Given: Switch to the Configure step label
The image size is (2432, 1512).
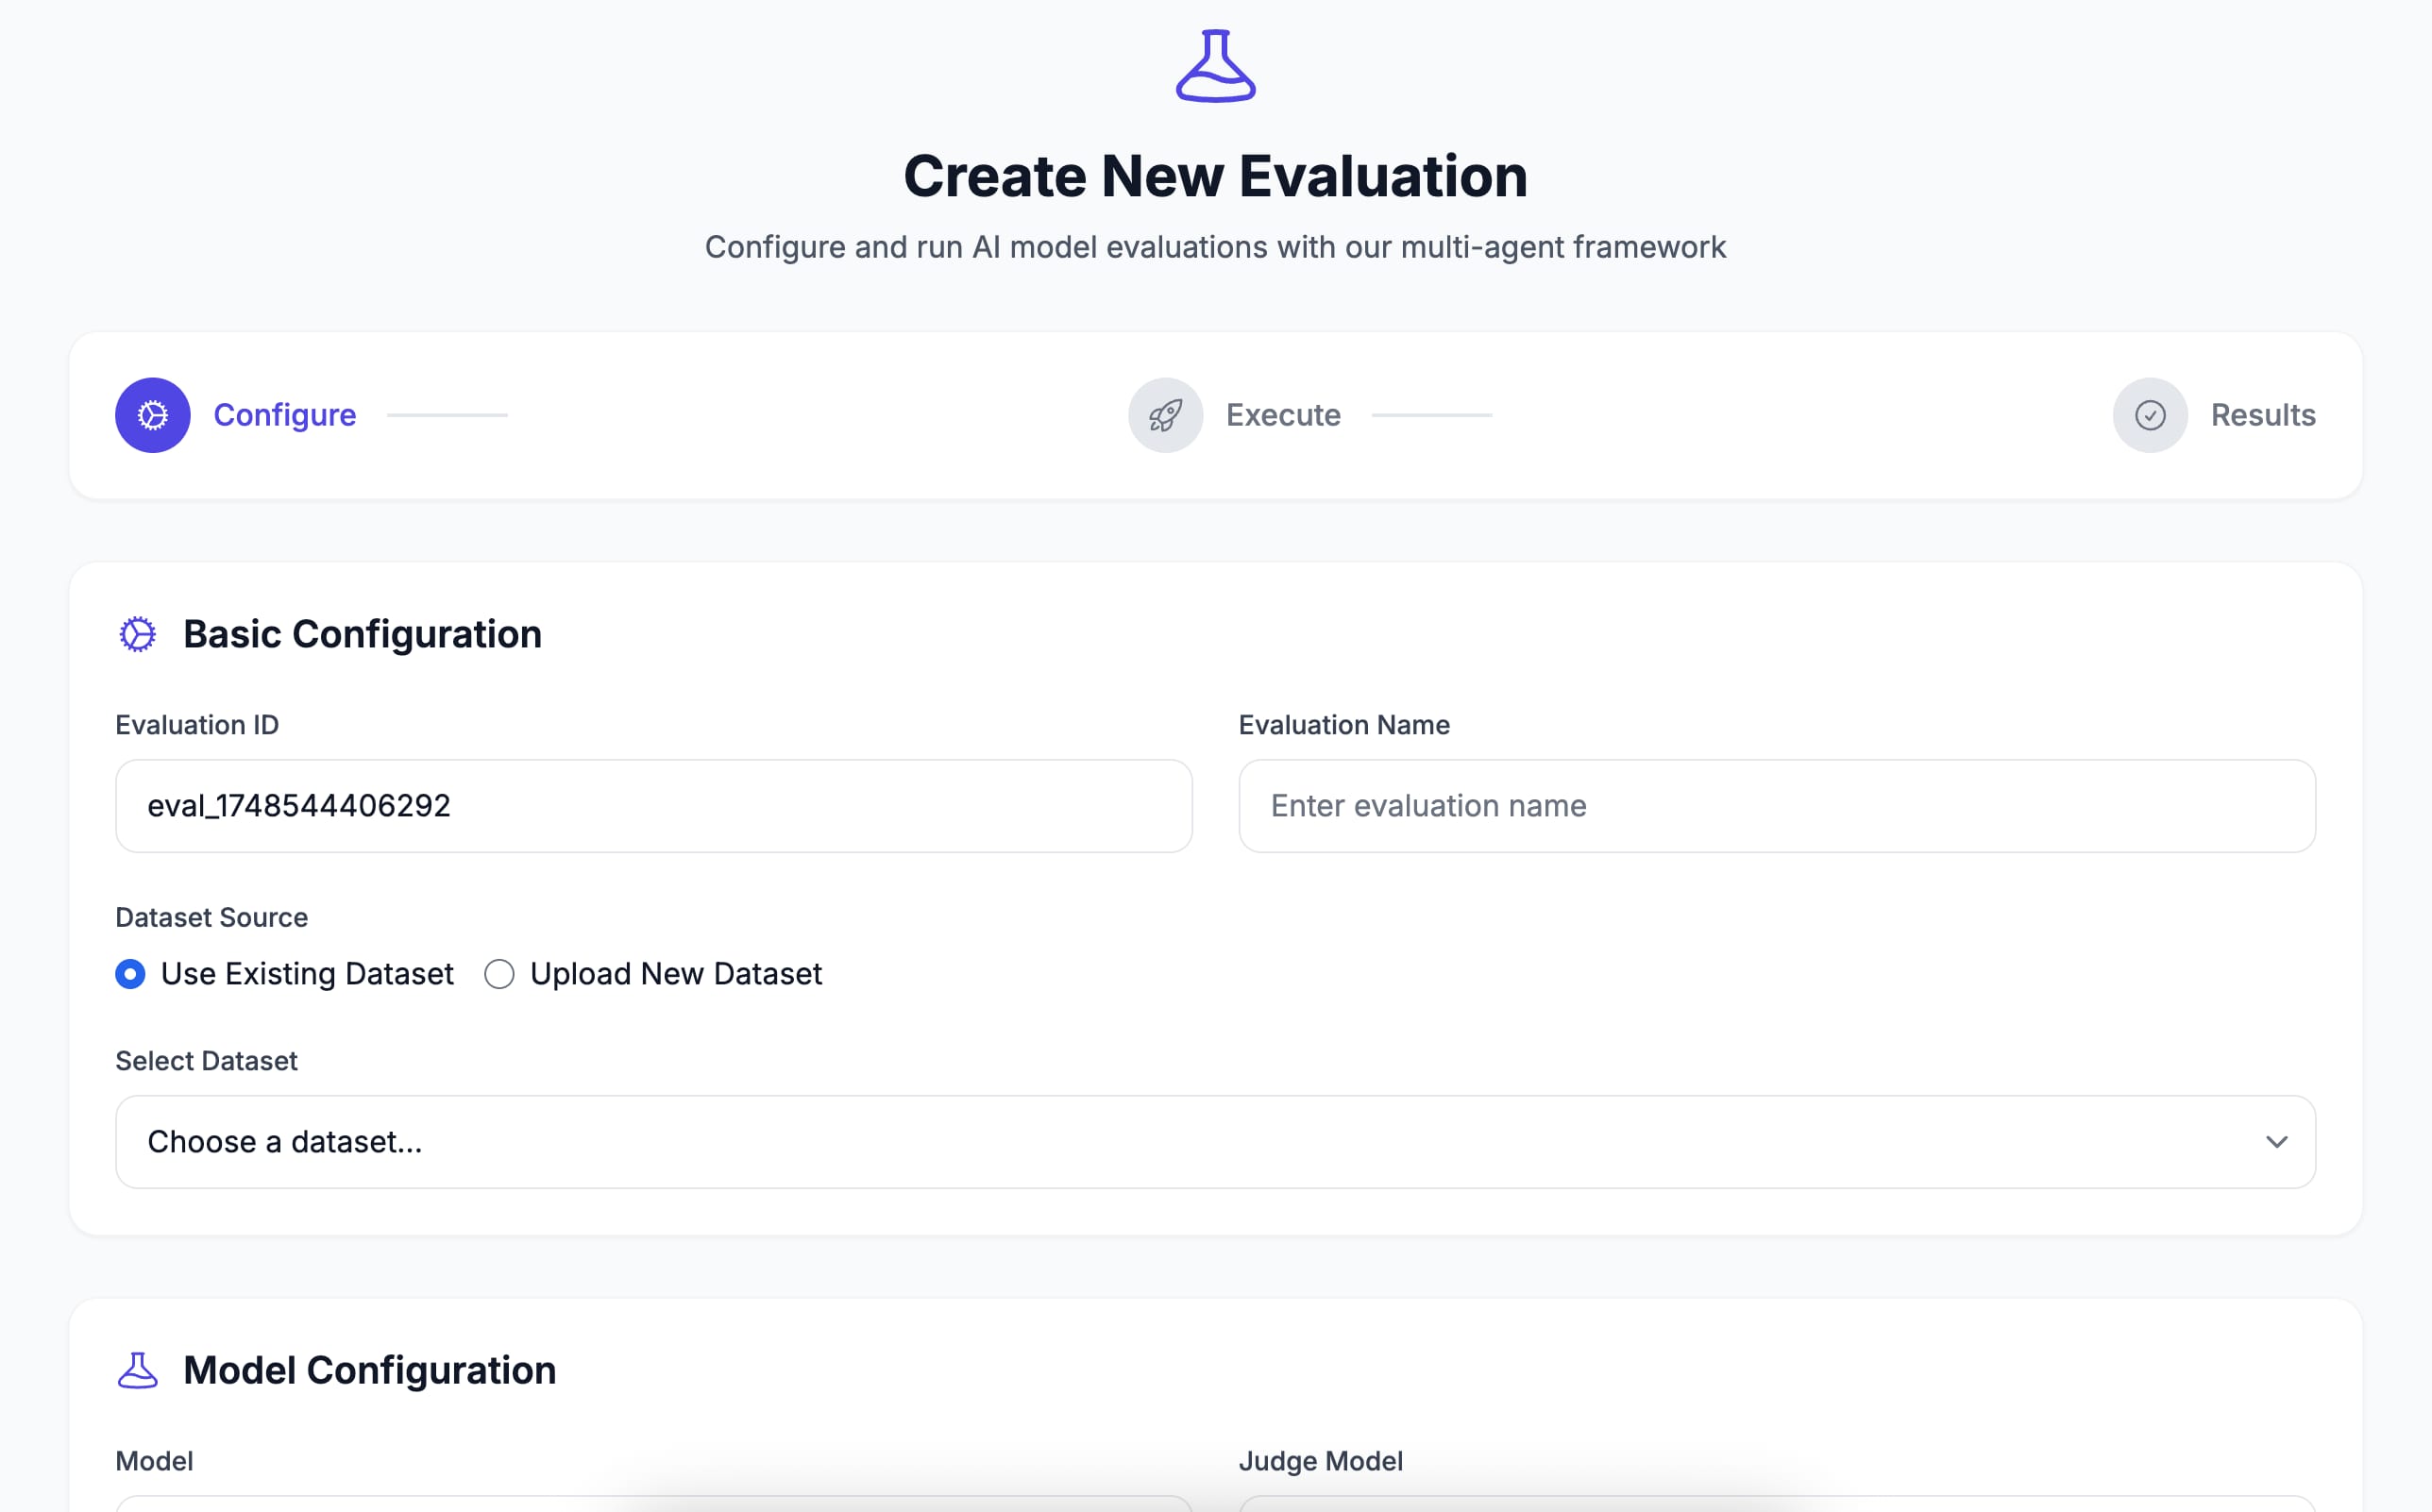Looking at the screenshot, I should 285,415.
